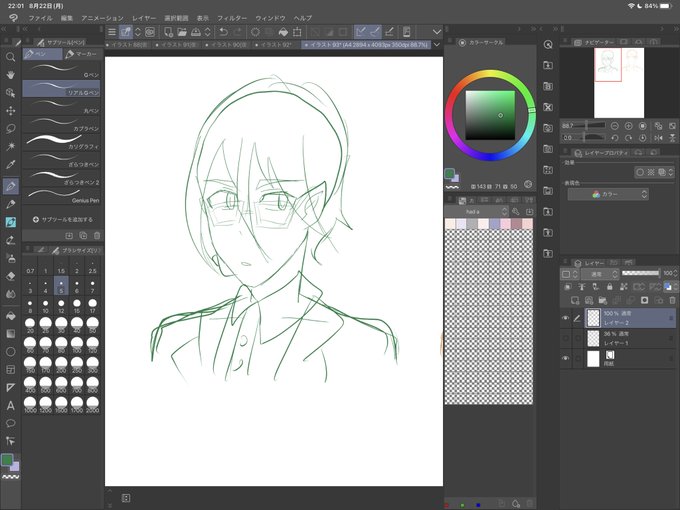Rotate canvas left in navigator
This screenshot has width=680, height=510.
615,138
